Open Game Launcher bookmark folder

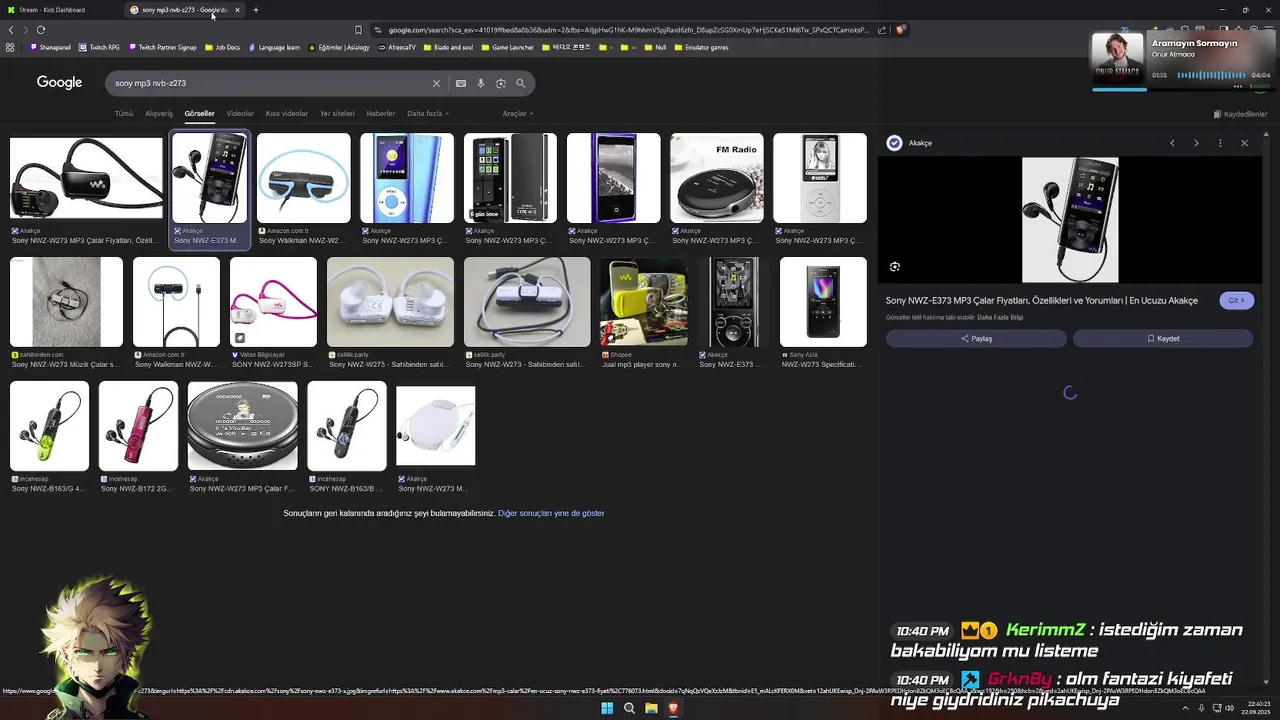[x=508, y=47]
